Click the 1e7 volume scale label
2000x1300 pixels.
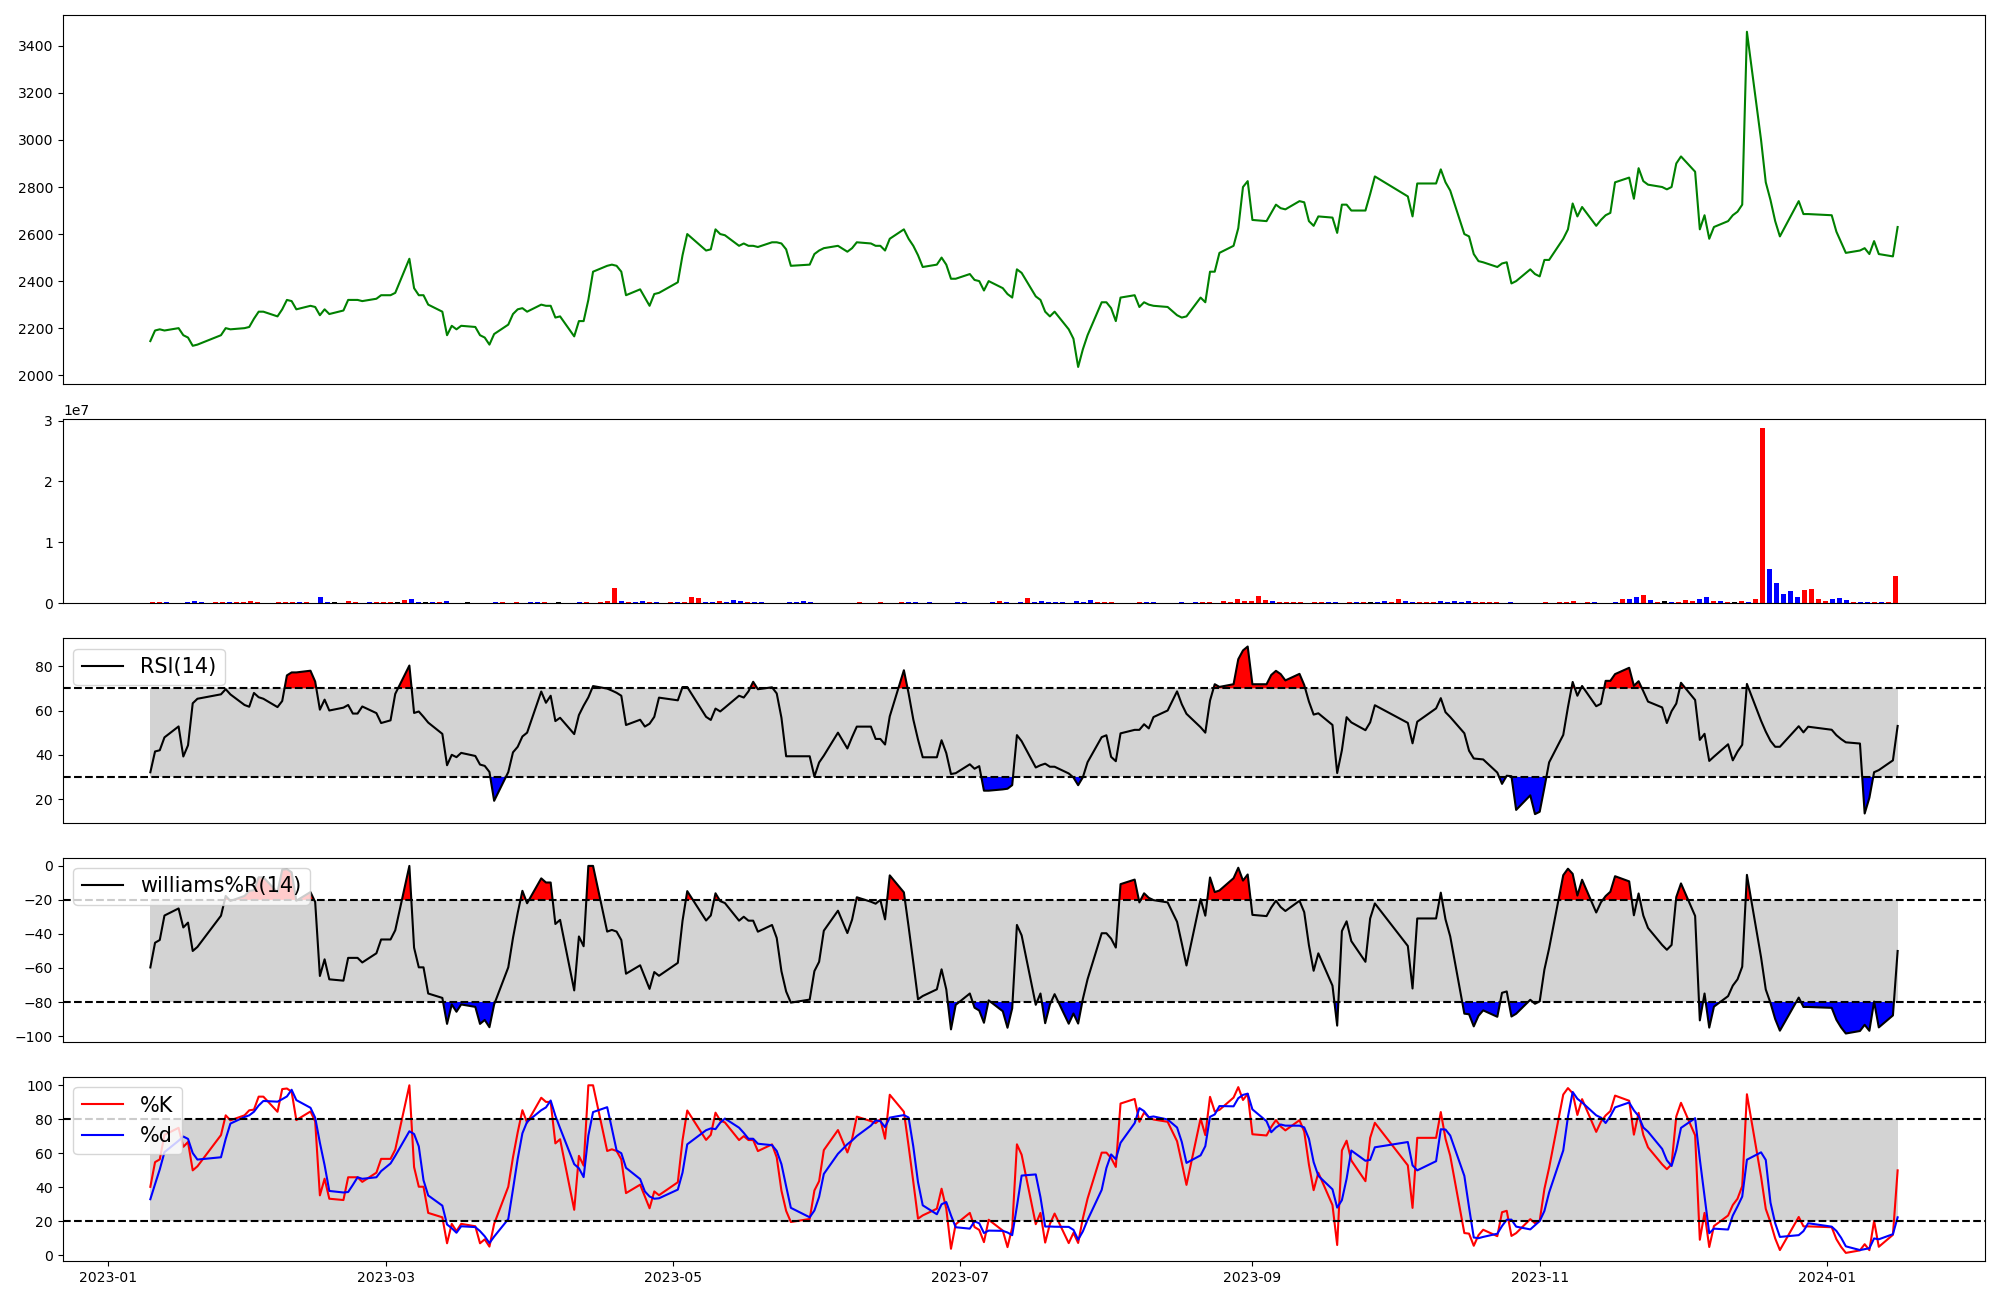(76, 411)
